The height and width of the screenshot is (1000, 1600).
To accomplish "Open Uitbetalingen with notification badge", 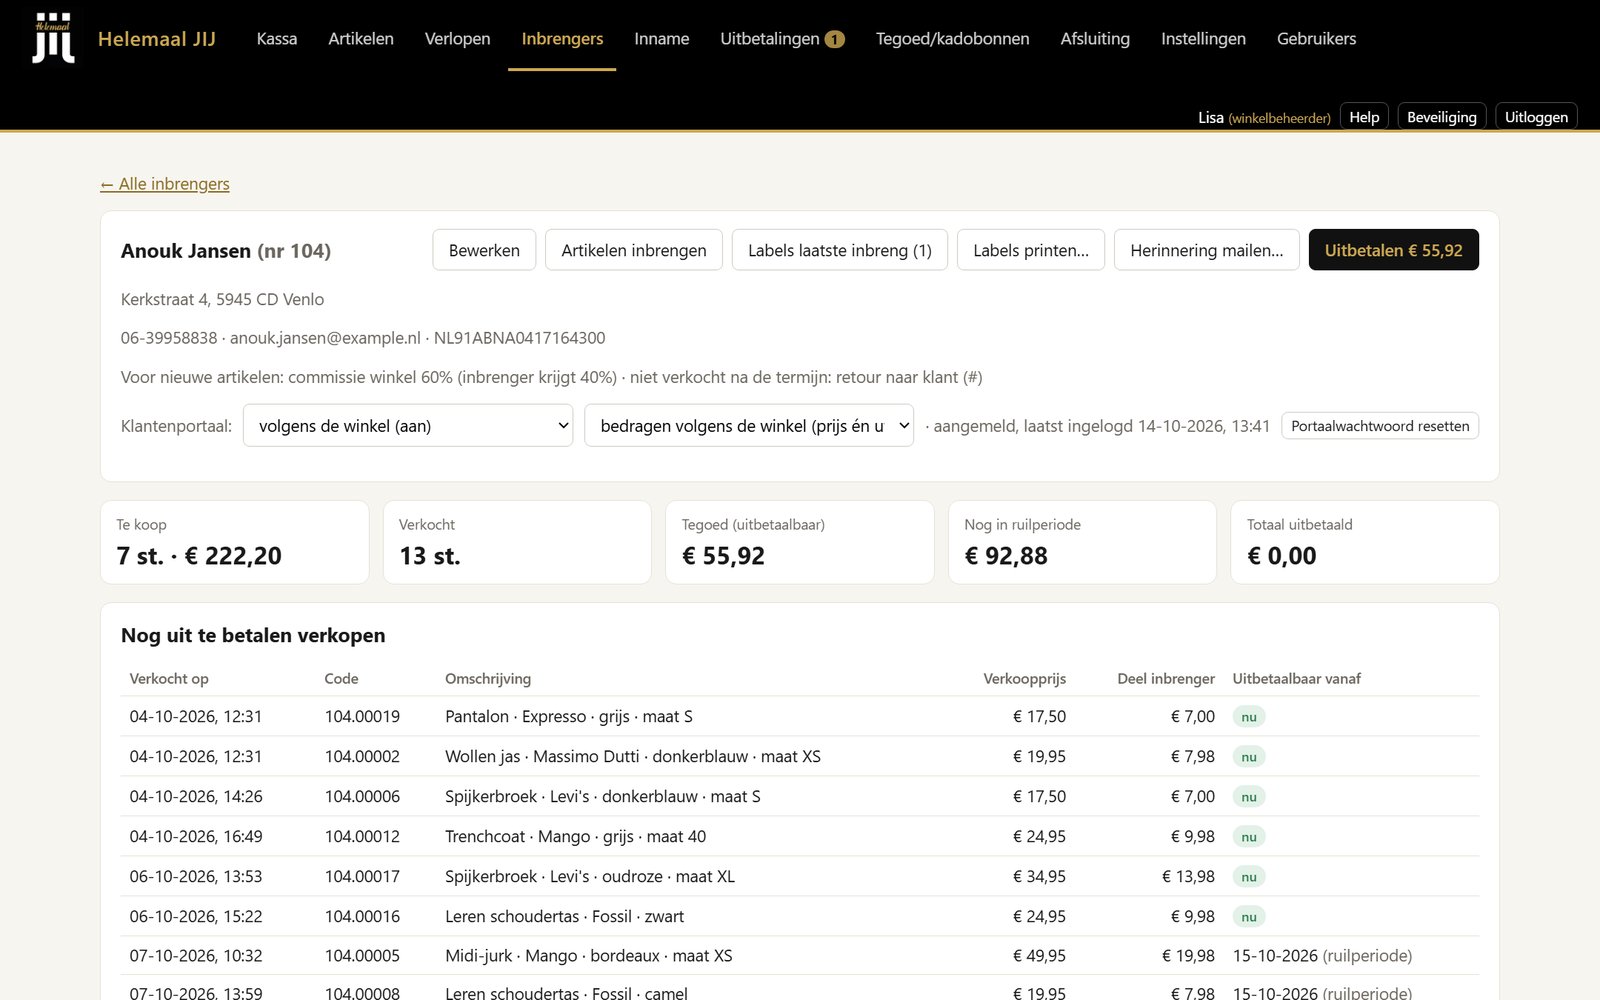I will (x=782, y=39).
